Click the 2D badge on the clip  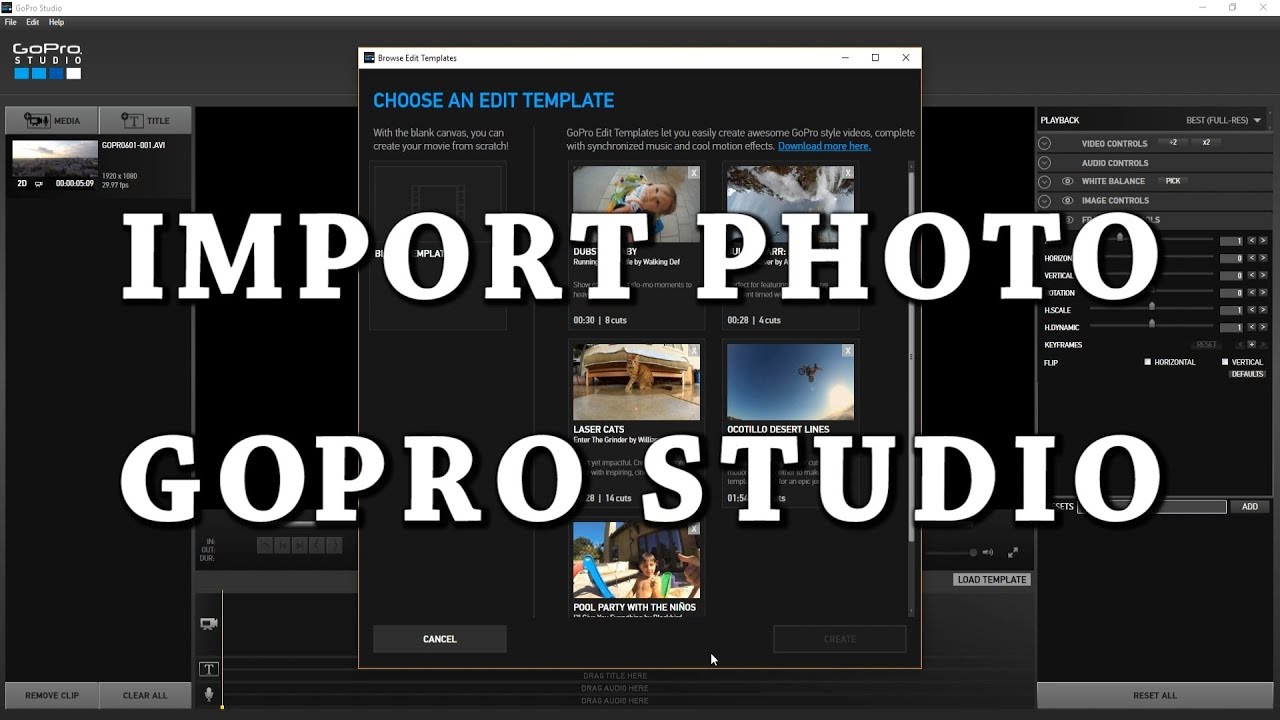[22, 183]
